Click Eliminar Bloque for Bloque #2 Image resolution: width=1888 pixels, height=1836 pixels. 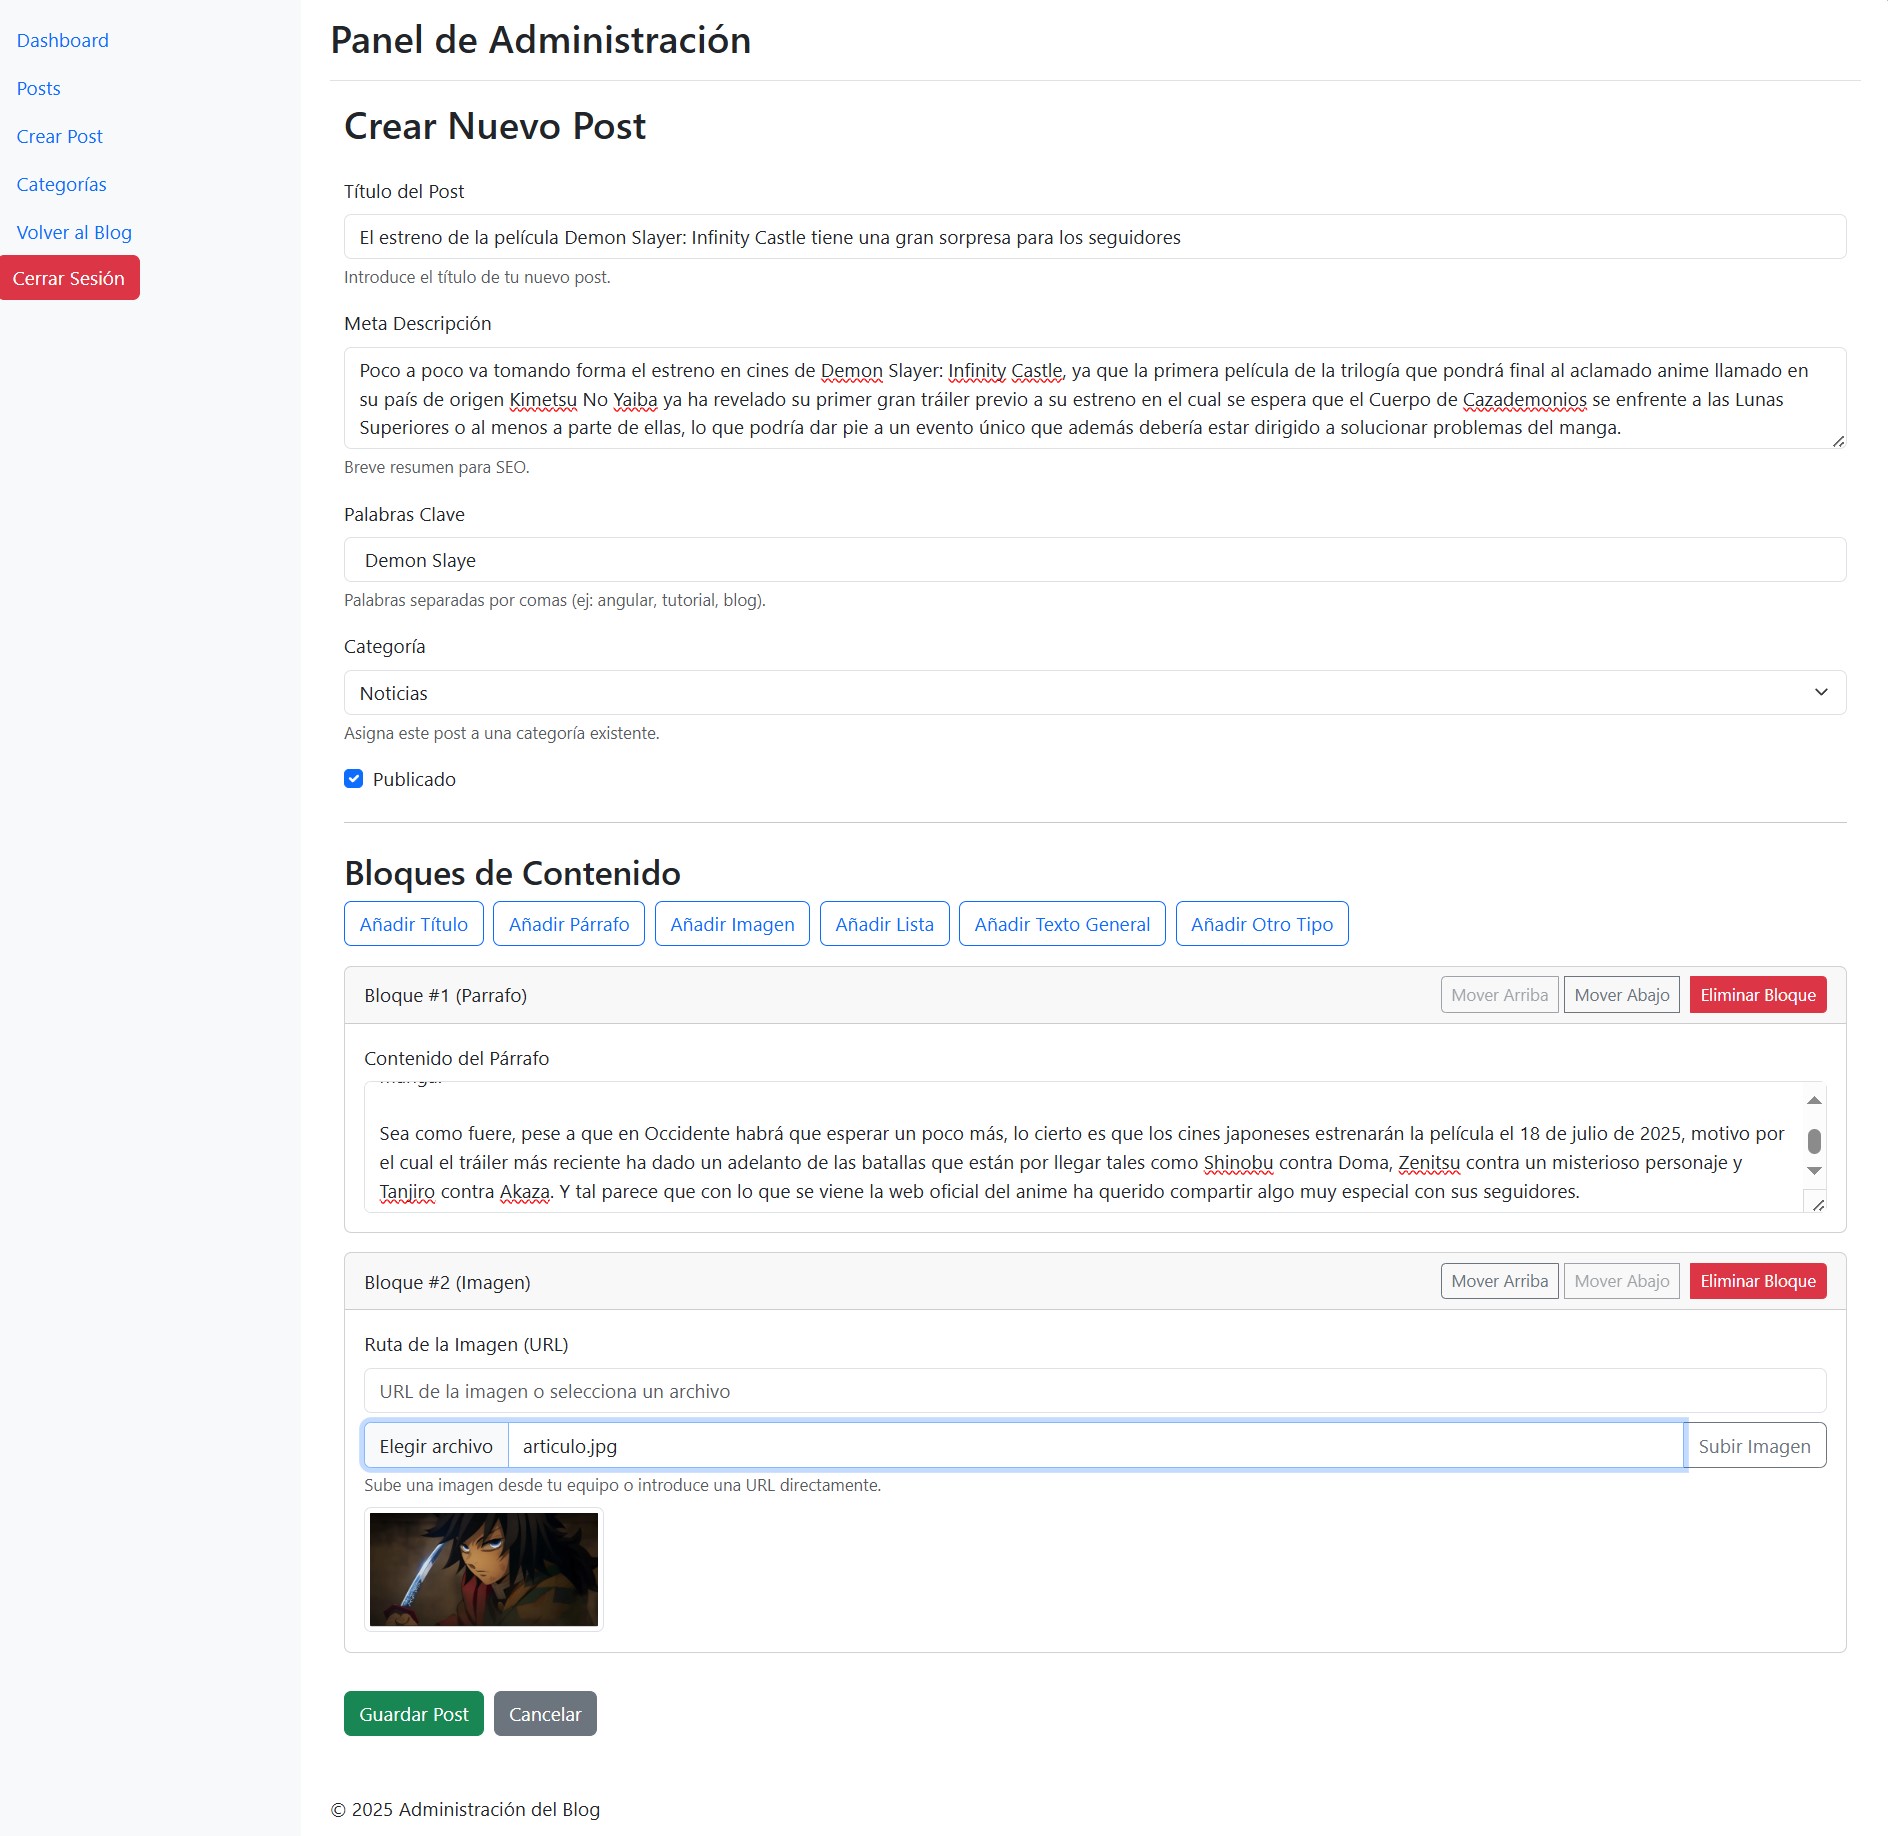pos(1758,1281)
